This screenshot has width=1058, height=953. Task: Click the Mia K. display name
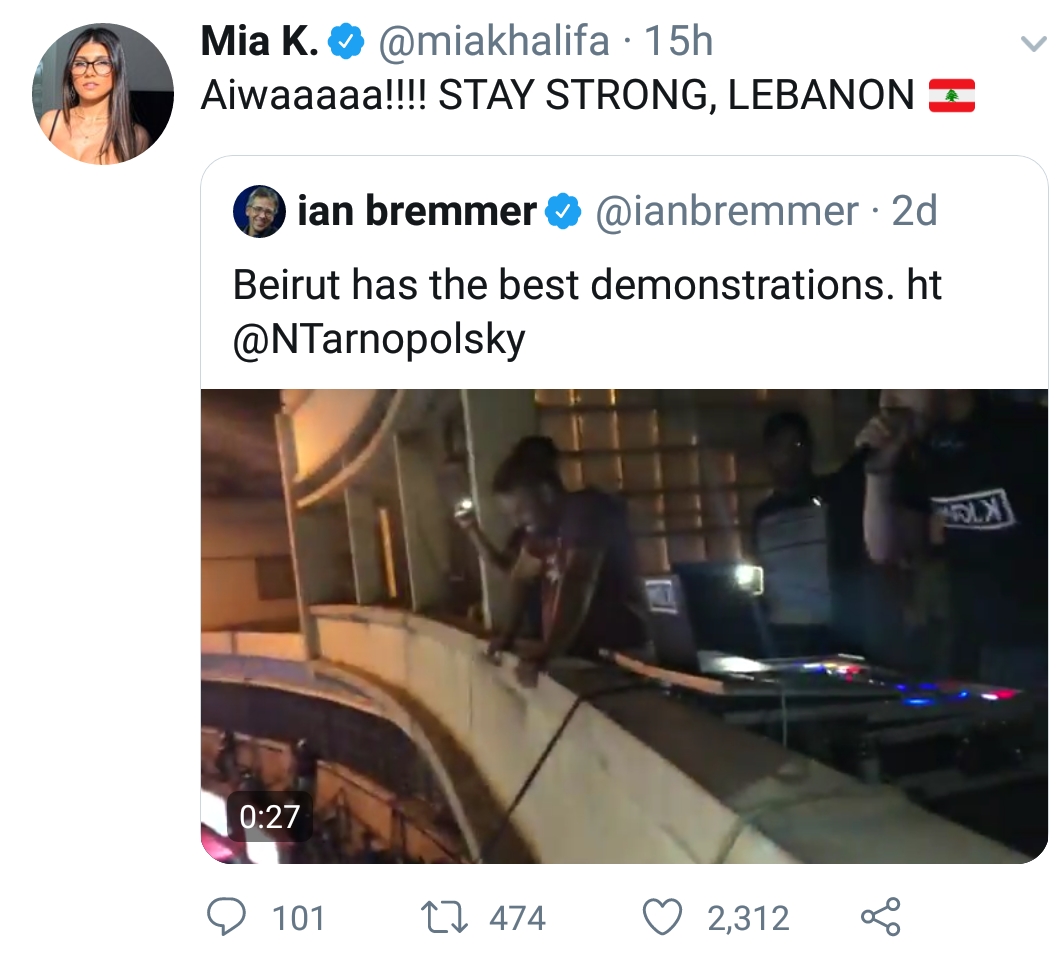(260, 41)
